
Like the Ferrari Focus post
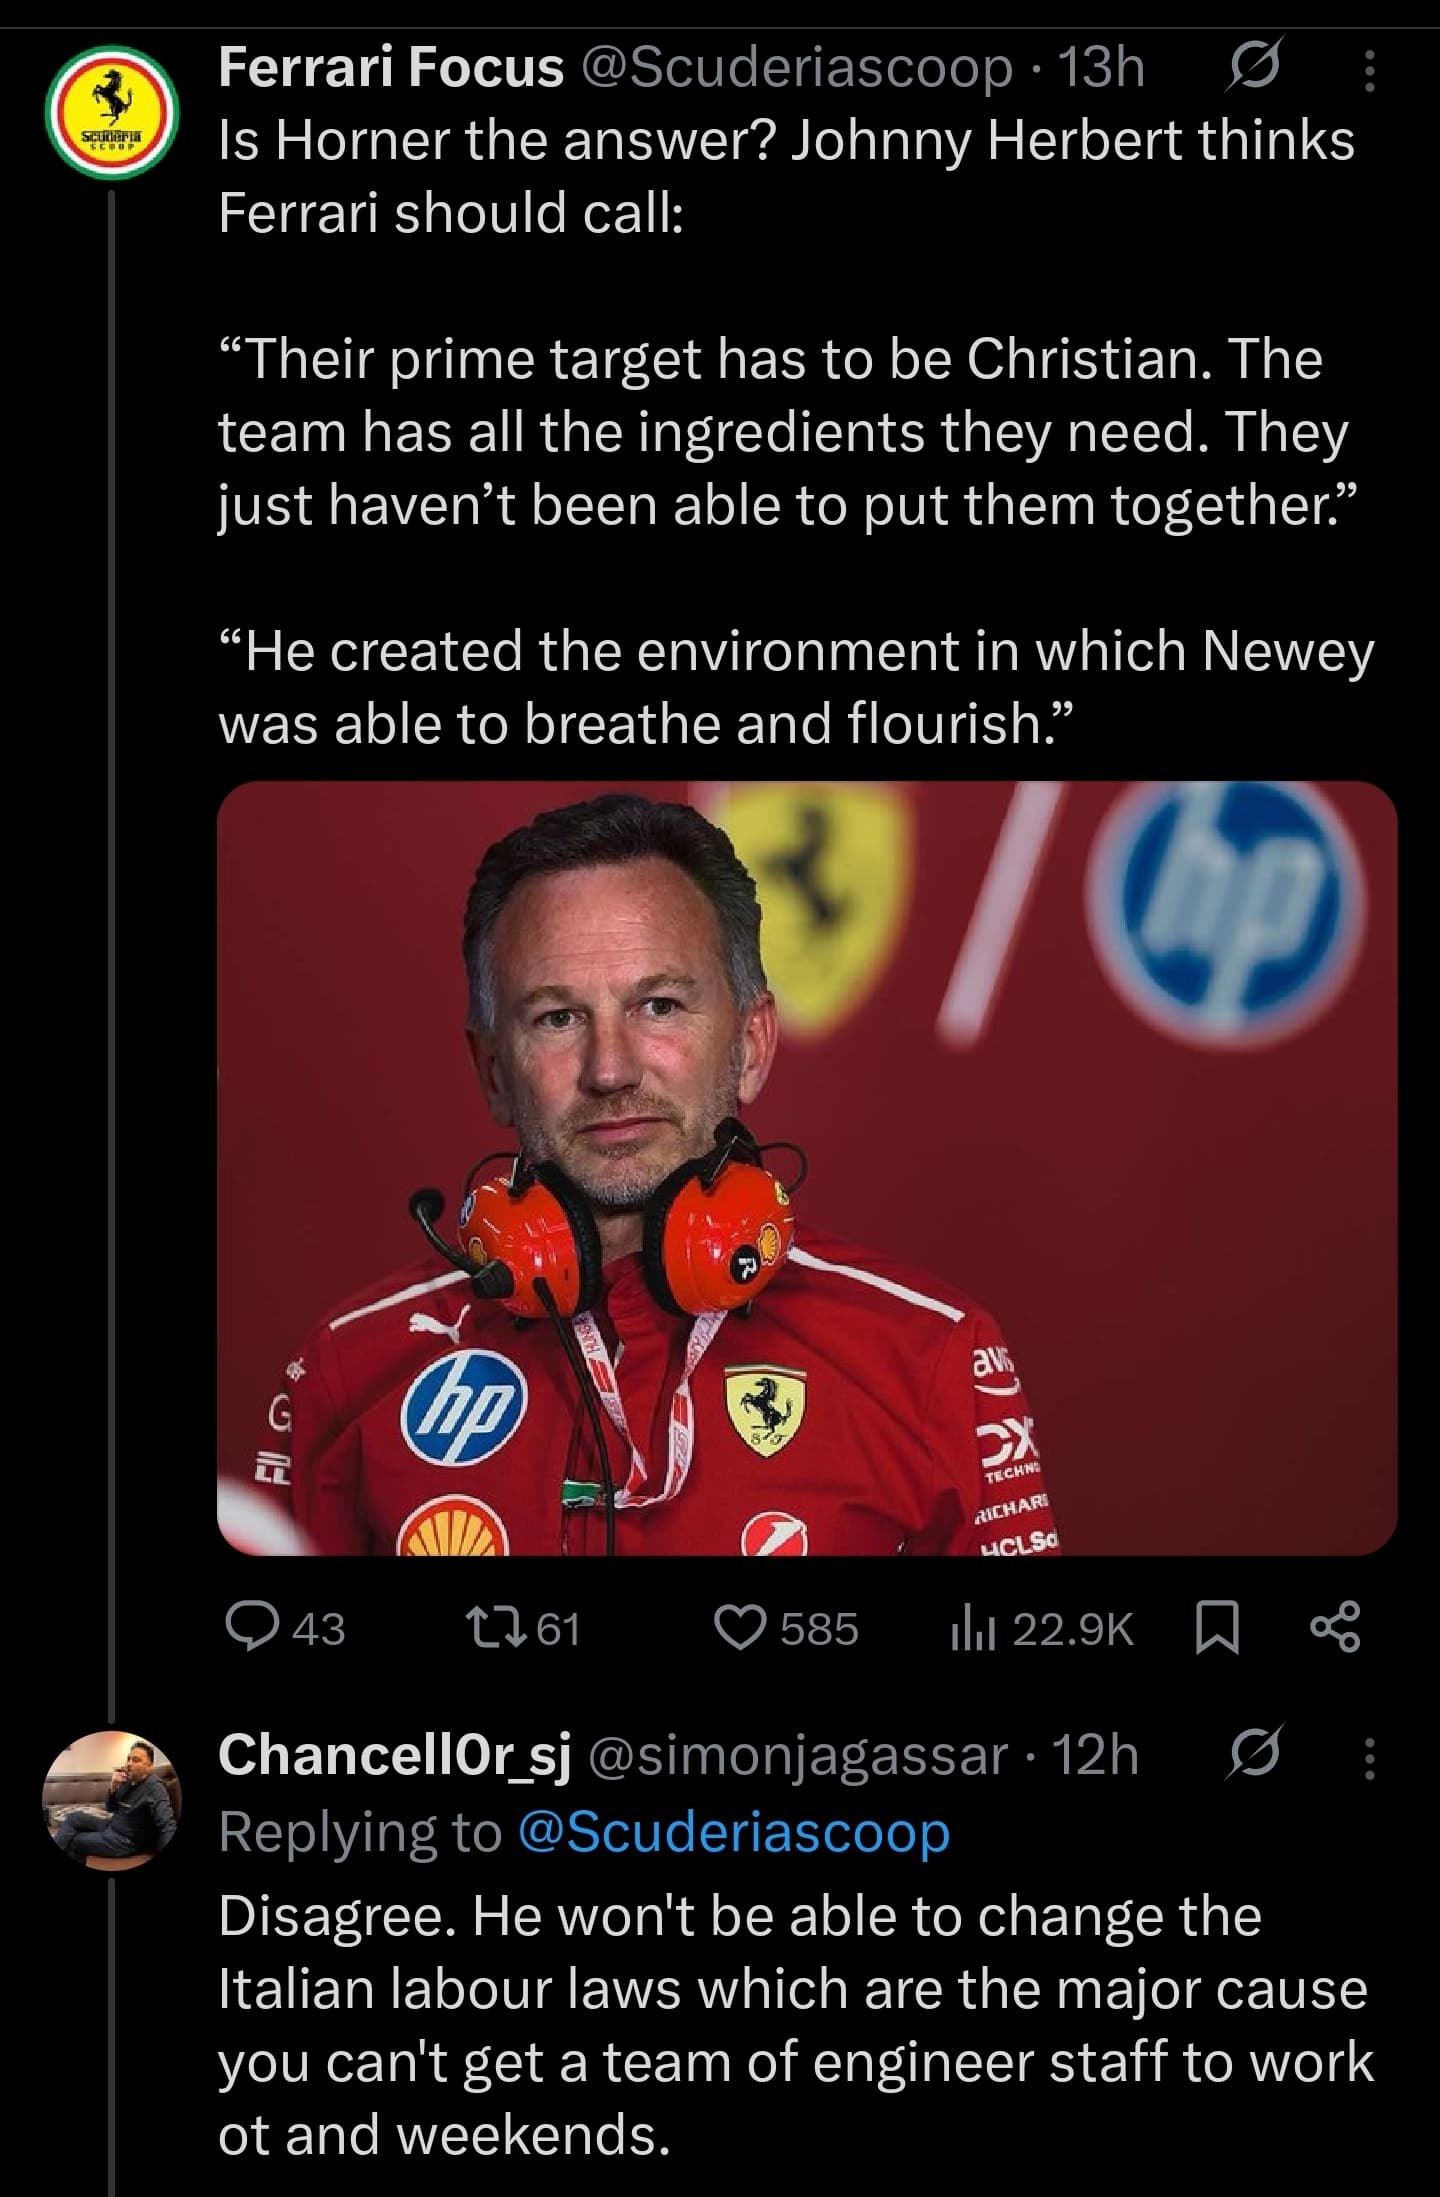tap(740, 1628)
